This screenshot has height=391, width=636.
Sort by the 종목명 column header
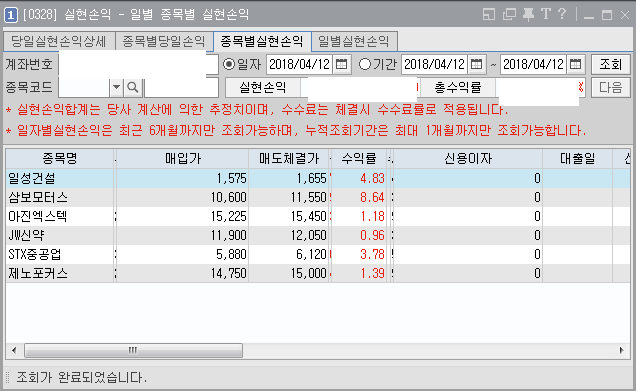[60, 159]
